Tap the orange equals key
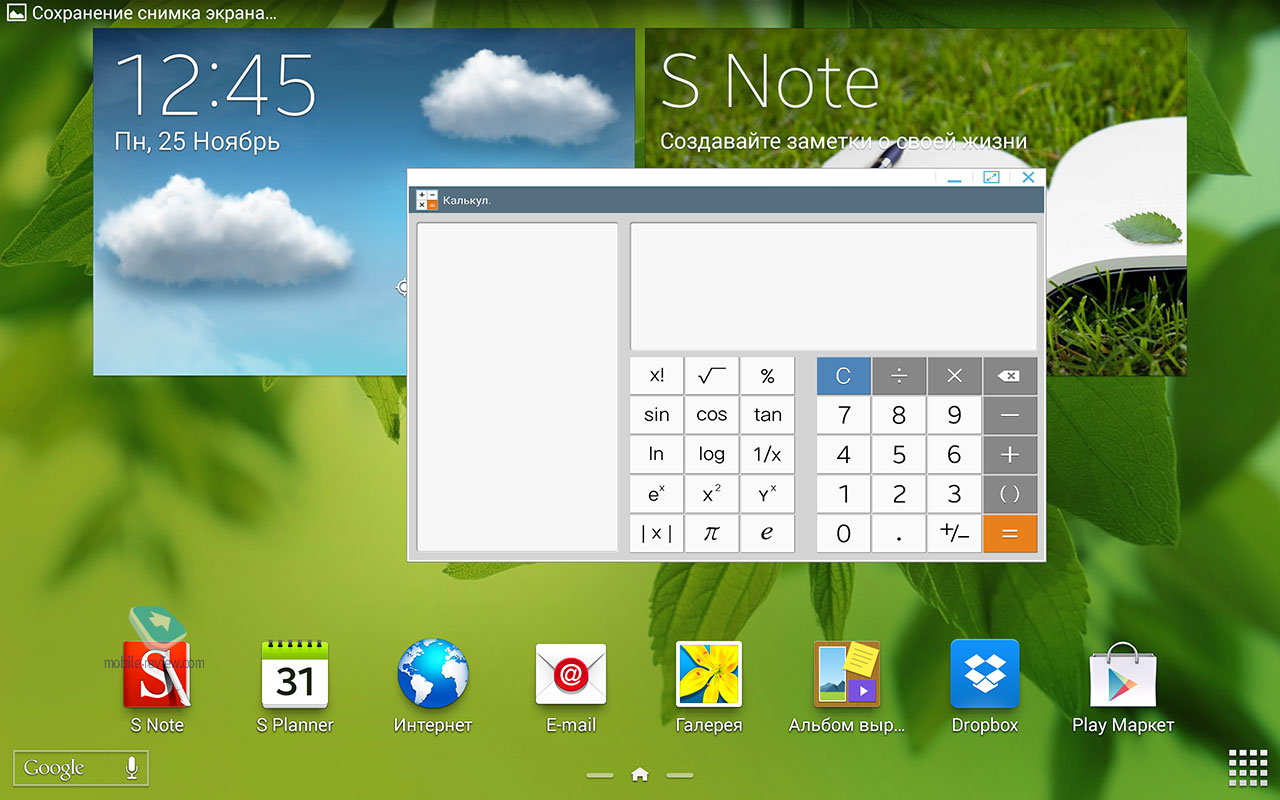 pos(1010,534)
